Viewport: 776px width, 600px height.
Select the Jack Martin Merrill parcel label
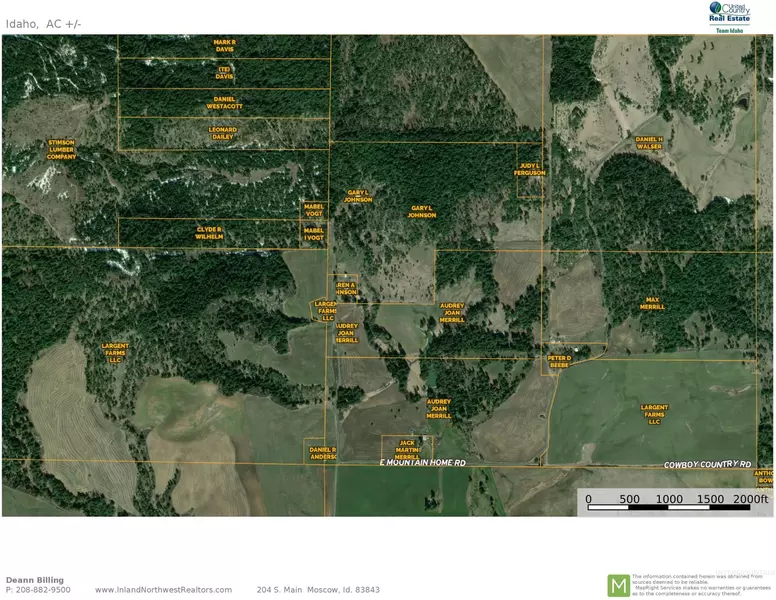[407, 450]
